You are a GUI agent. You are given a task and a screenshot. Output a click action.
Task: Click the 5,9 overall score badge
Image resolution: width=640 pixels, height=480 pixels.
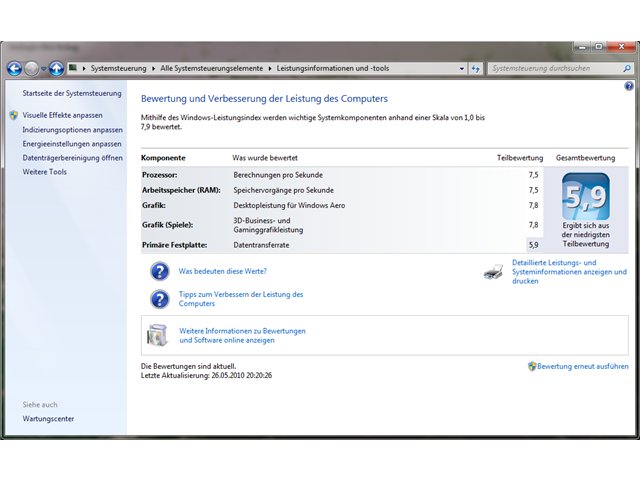coord(586,196)
